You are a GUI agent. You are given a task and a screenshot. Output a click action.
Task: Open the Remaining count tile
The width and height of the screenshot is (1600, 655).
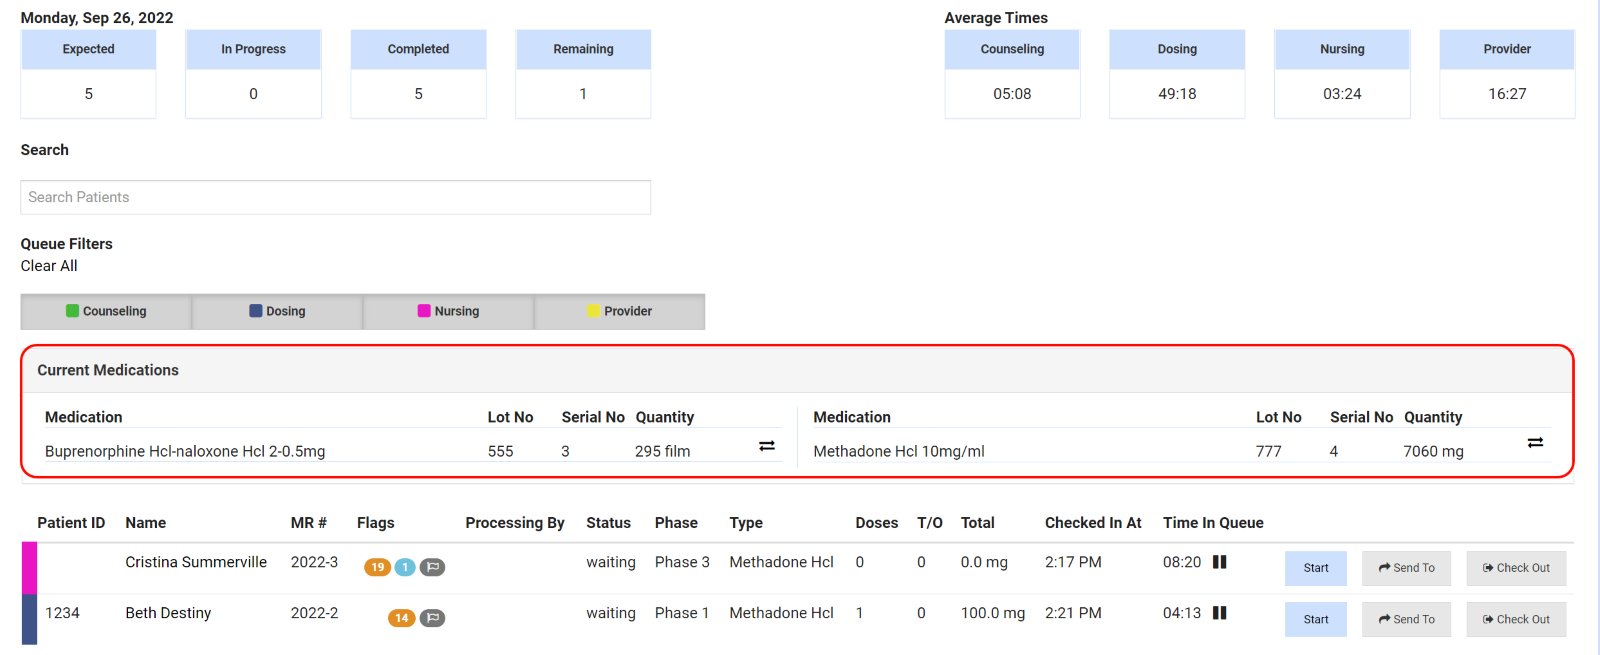583,74
